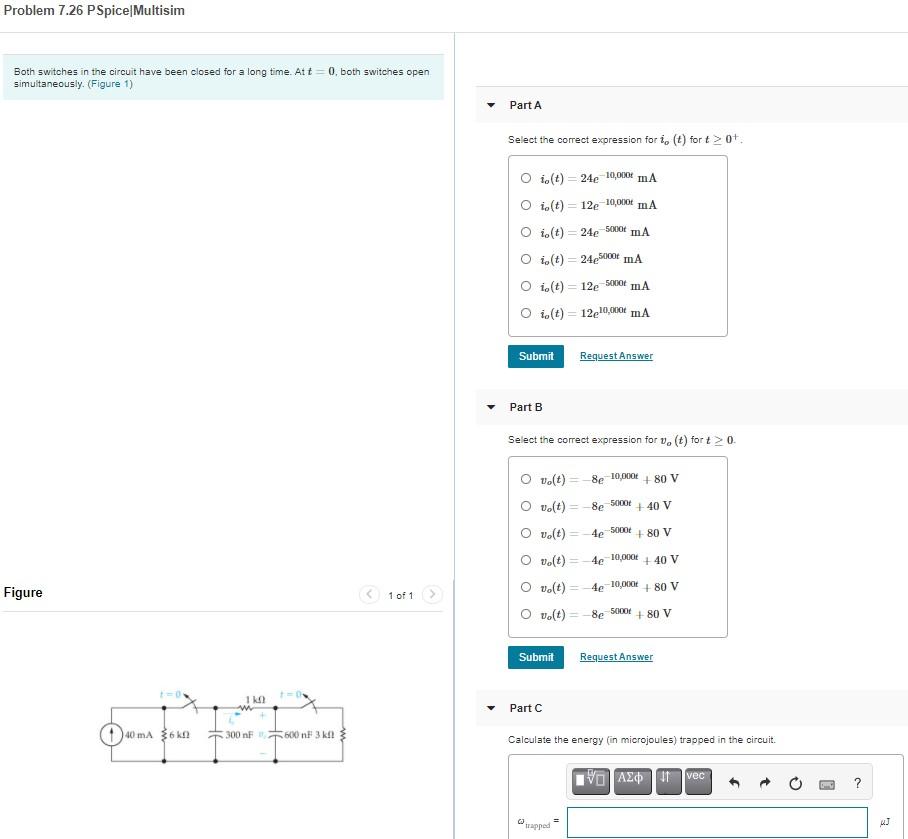
Task: Open the templates button in equation toolbar
Action: coord(590,781)
